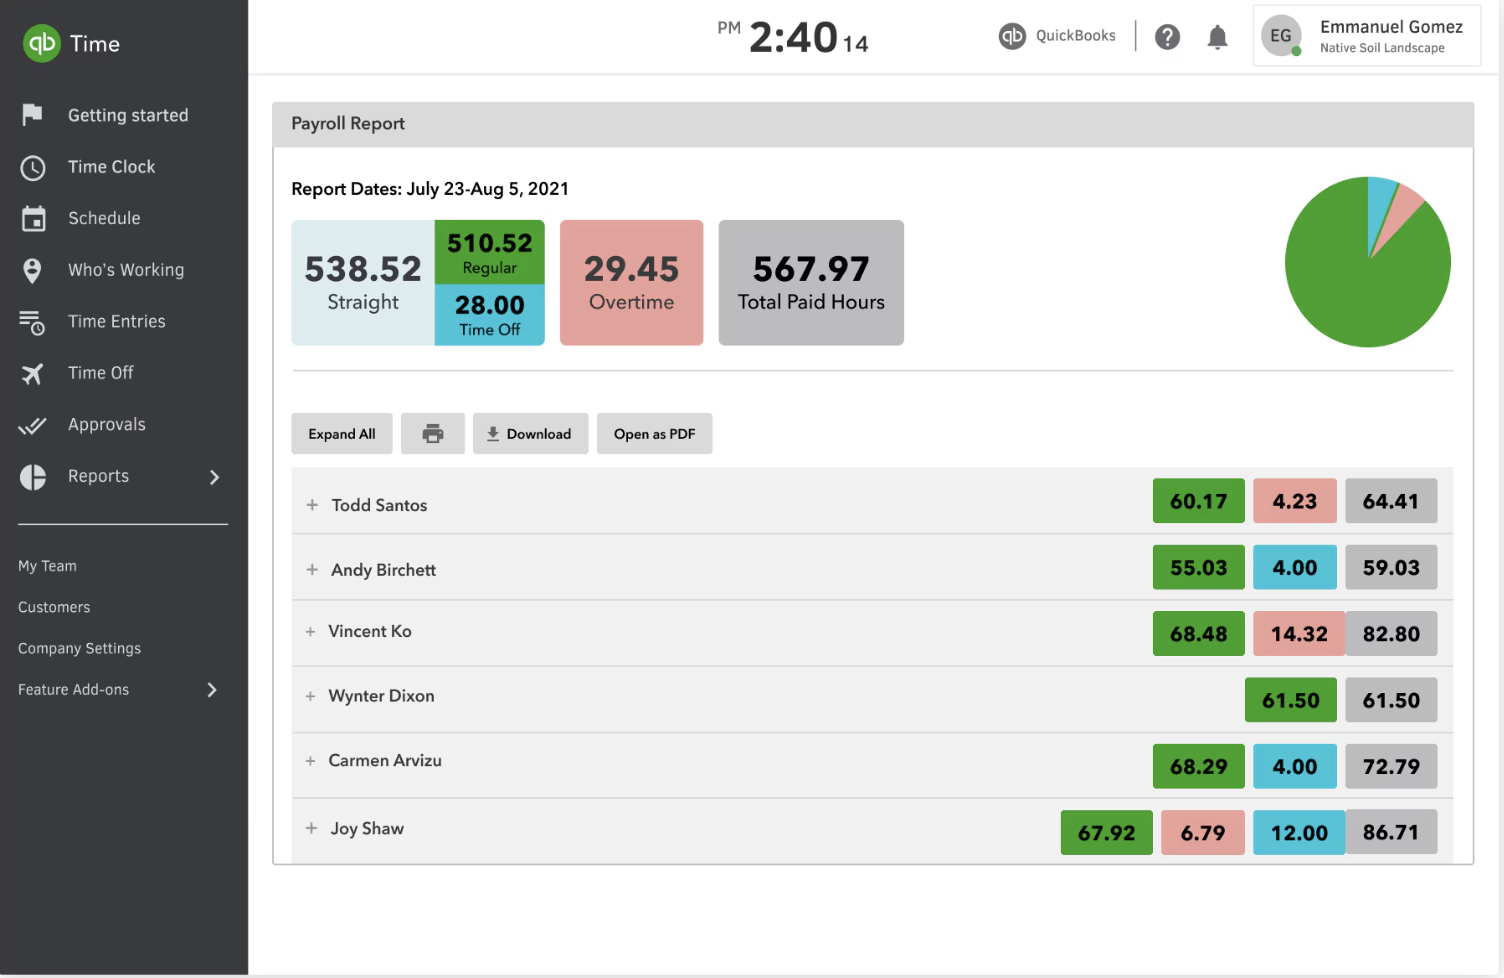Open Reports using the pie chart icon

click(x=33, y=476)
